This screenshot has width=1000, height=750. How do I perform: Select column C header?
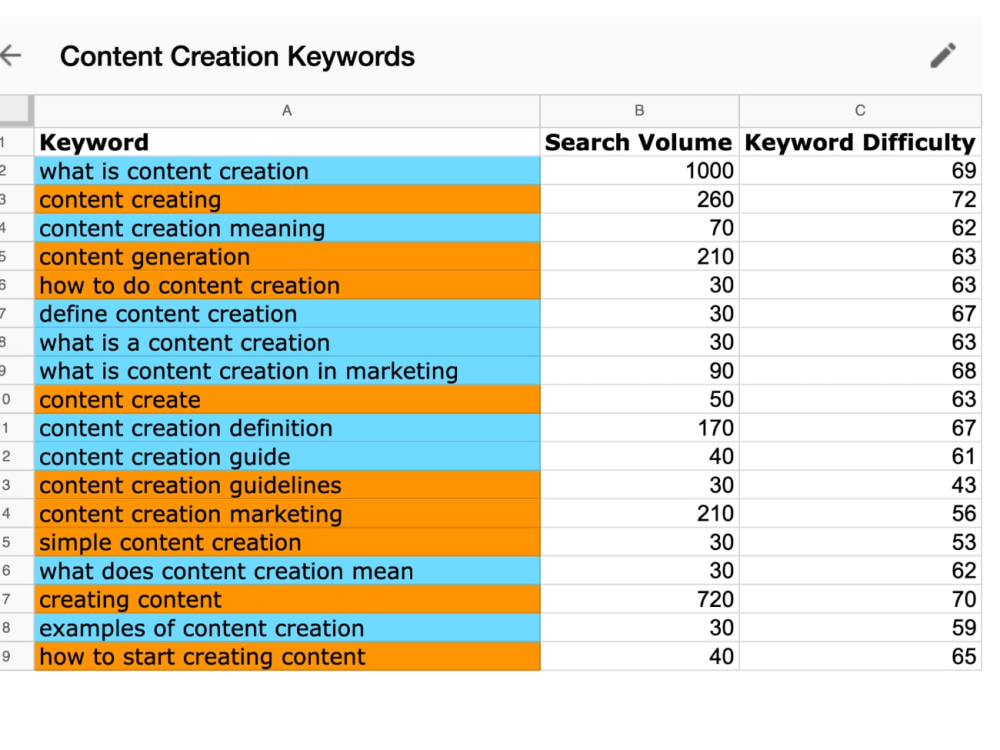(x=860, y=111)
